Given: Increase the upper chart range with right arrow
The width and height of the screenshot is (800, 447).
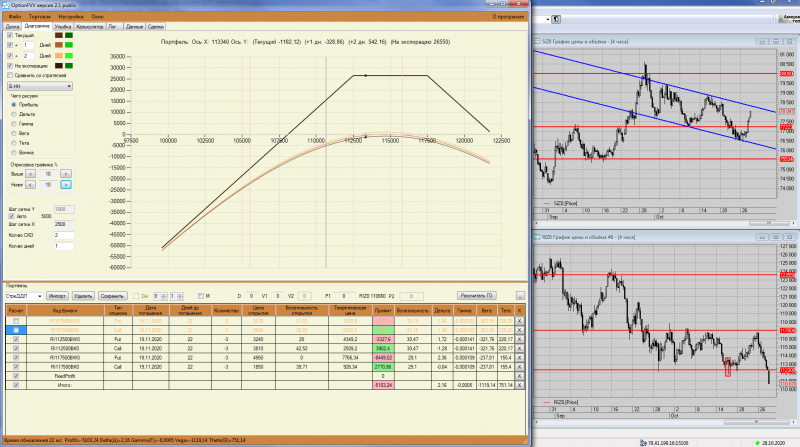Looking at the screenshot, I should 66,174.
